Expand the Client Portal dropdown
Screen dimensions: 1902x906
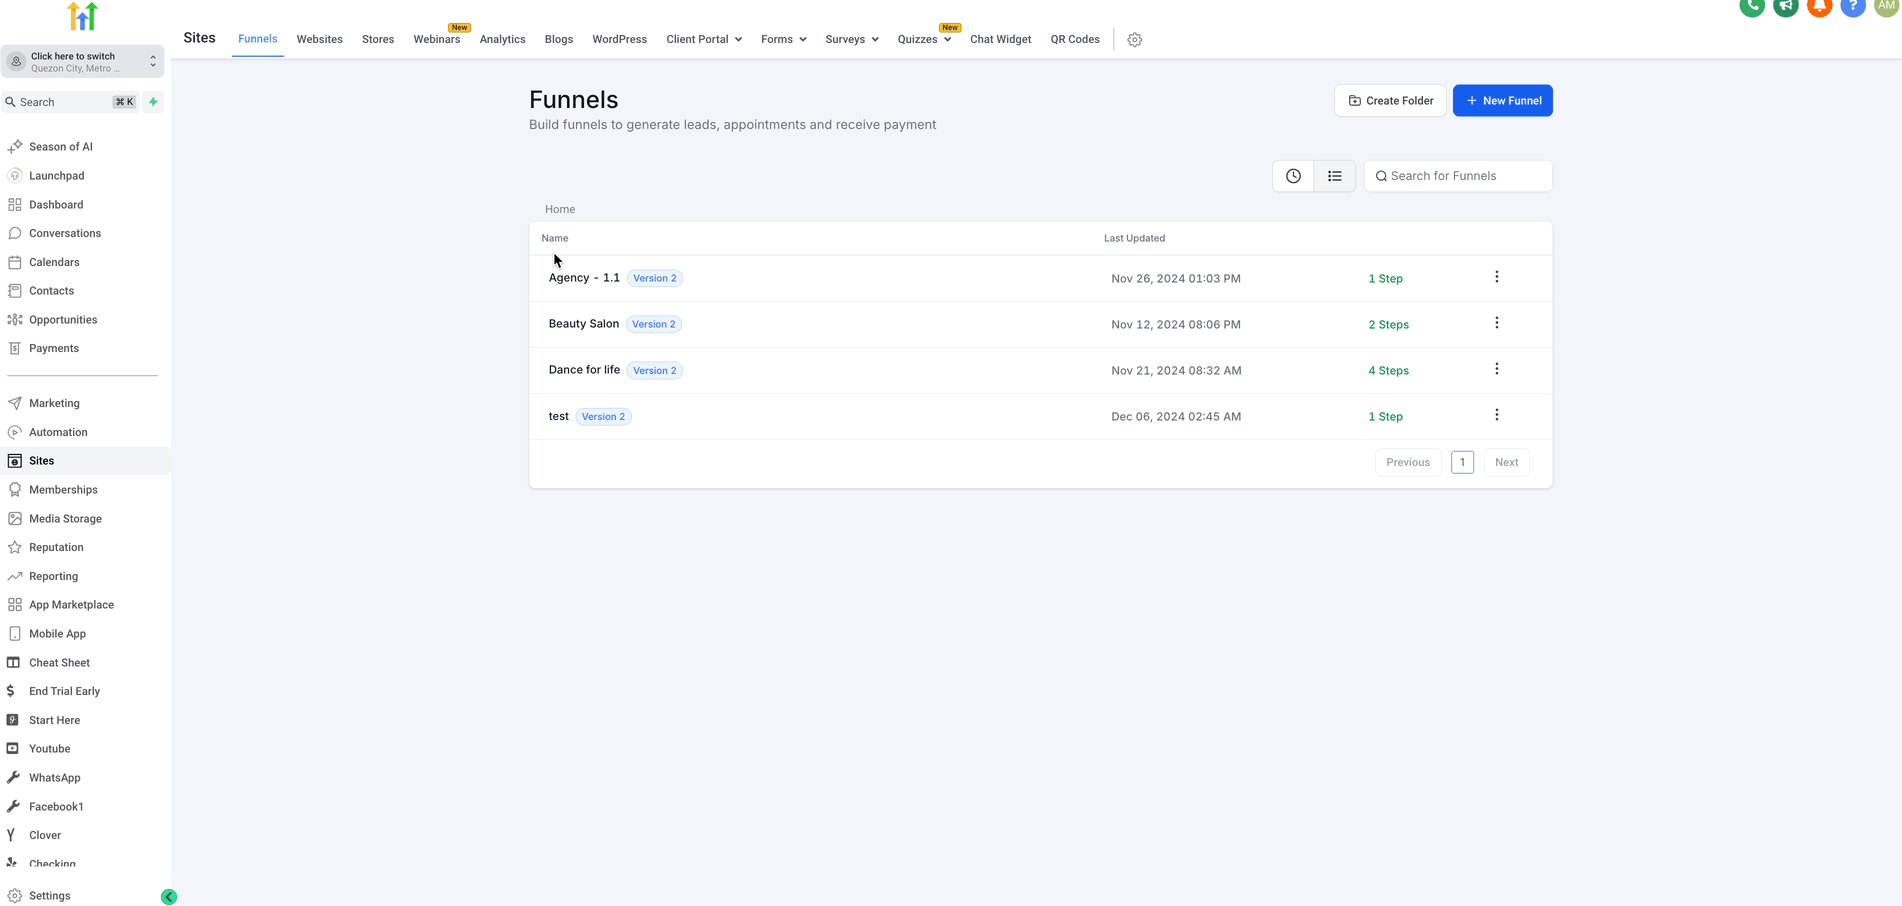coord(704,39)
